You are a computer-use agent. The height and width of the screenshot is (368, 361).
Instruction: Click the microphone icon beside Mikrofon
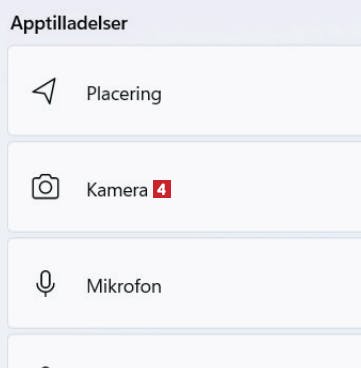coord(45,283)
